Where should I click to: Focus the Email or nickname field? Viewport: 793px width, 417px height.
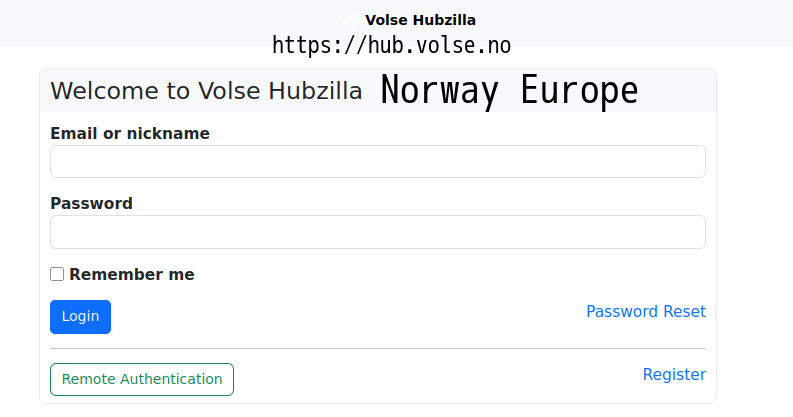[378, 162]
